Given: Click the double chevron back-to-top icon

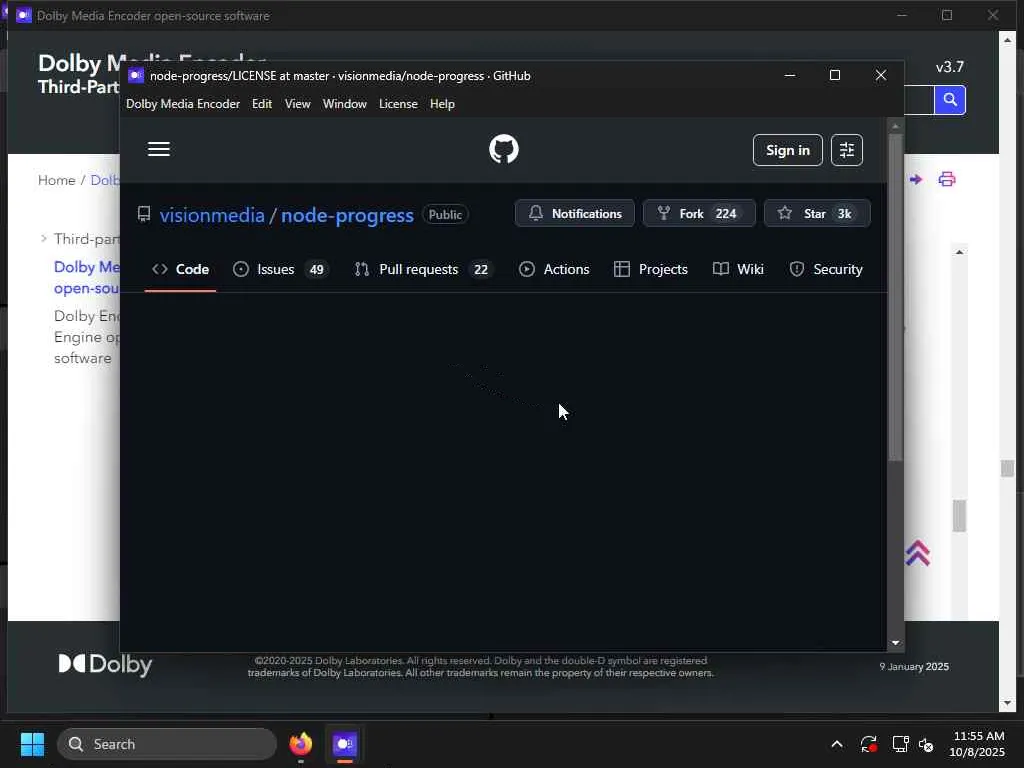Looking at the screenshot, I should pos(918,553).
